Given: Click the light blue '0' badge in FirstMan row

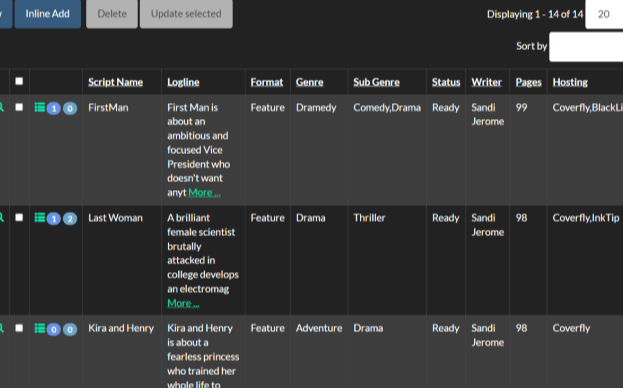Looking at the screenshot, I should click(70, 108).
